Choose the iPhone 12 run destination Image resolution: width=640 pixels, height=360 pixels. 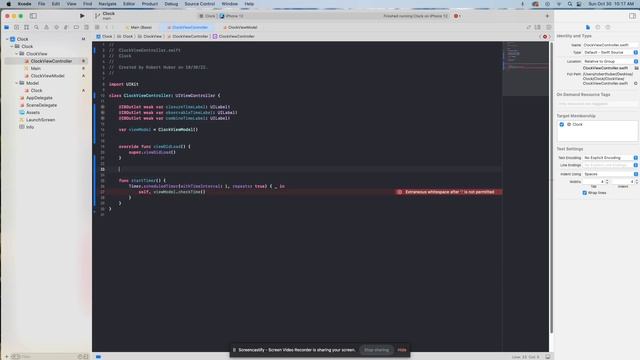point(231,16)
